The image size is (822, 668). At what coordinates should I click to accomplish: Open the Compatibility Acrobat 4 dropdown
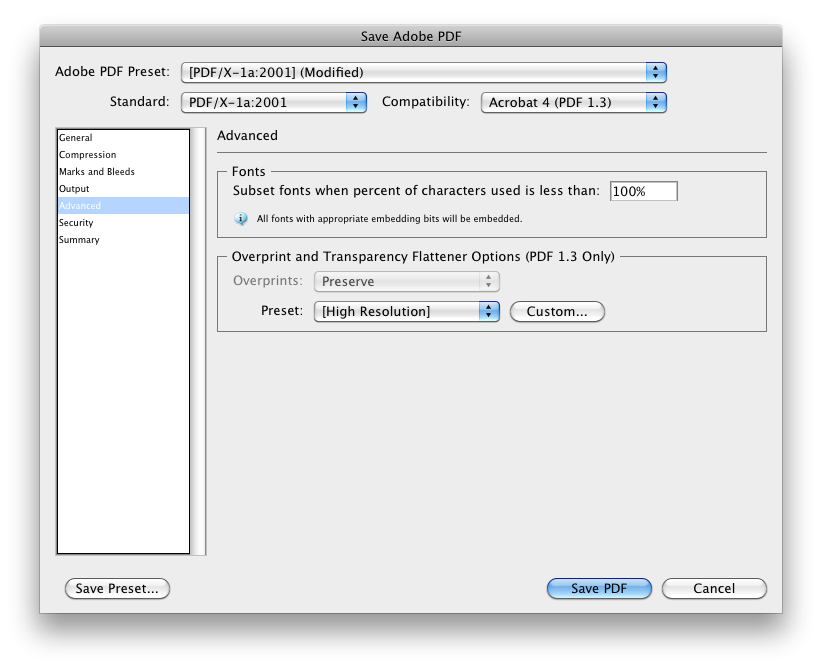click(x=574, y=102)
